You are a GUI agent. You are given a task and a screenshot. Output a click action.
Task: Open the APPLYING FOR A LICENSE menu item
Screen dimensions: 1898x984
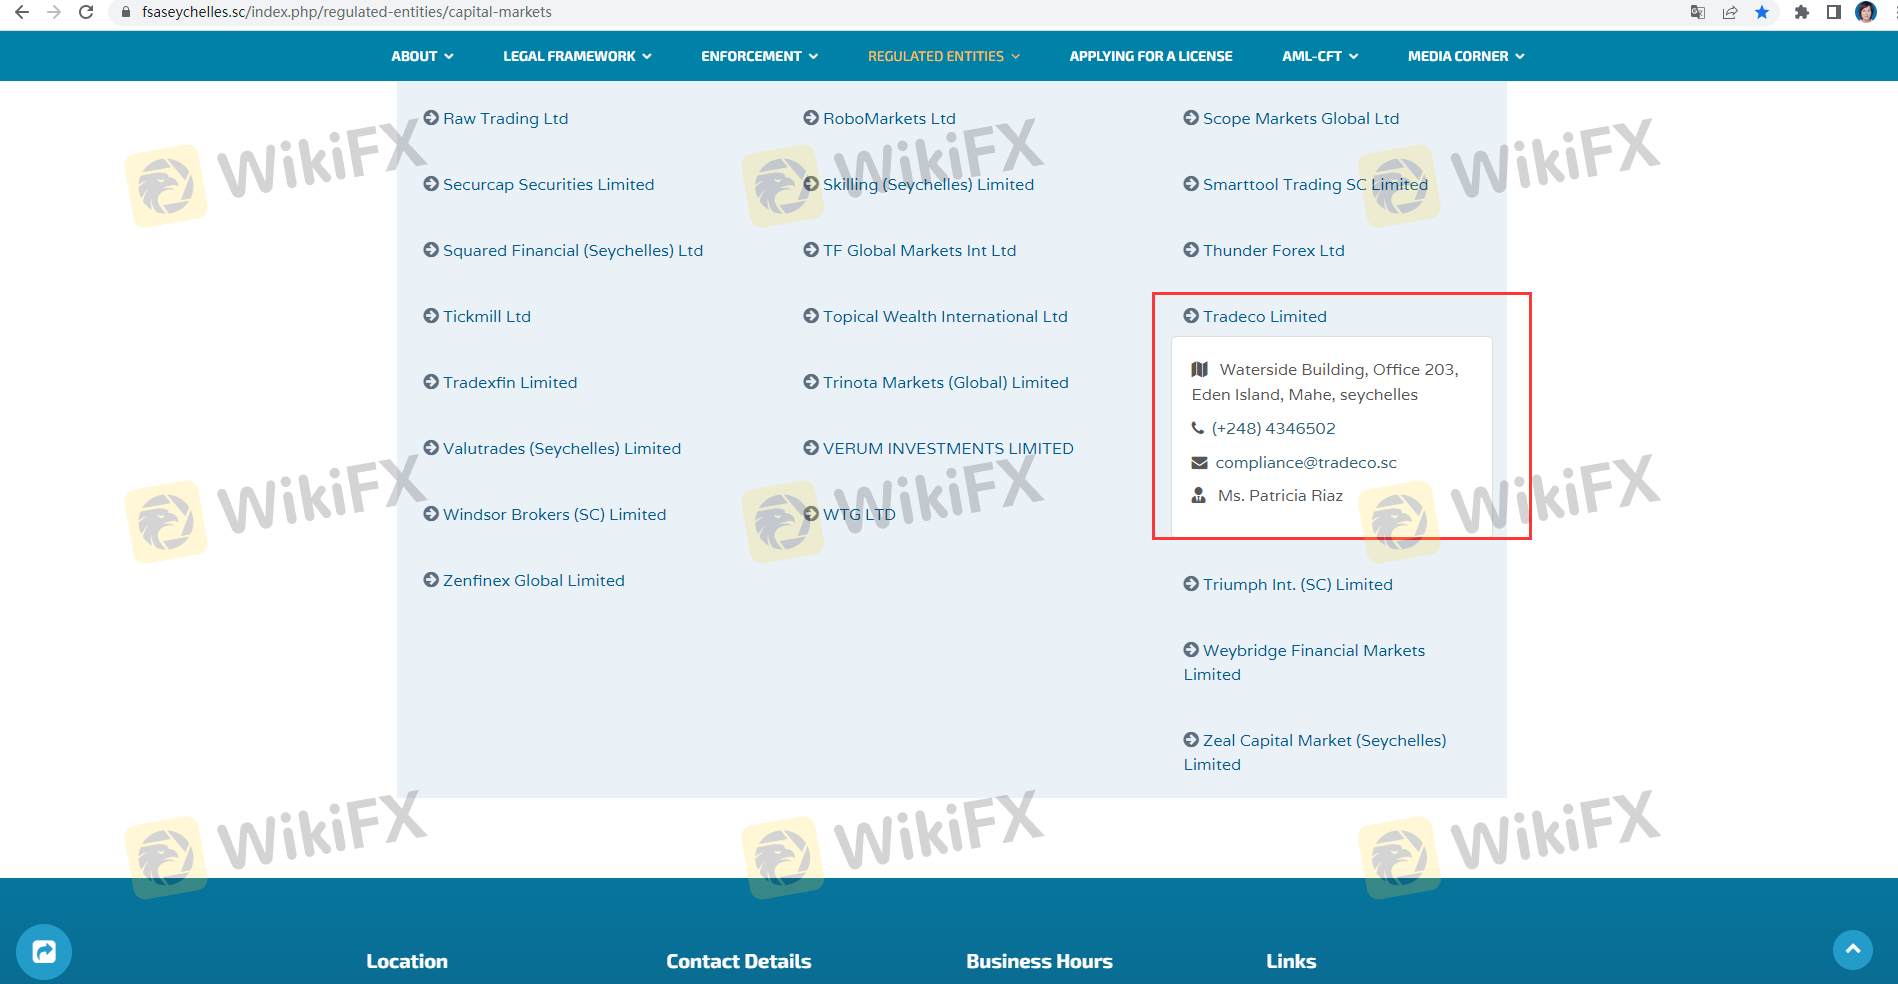[x=1151, y=56]
